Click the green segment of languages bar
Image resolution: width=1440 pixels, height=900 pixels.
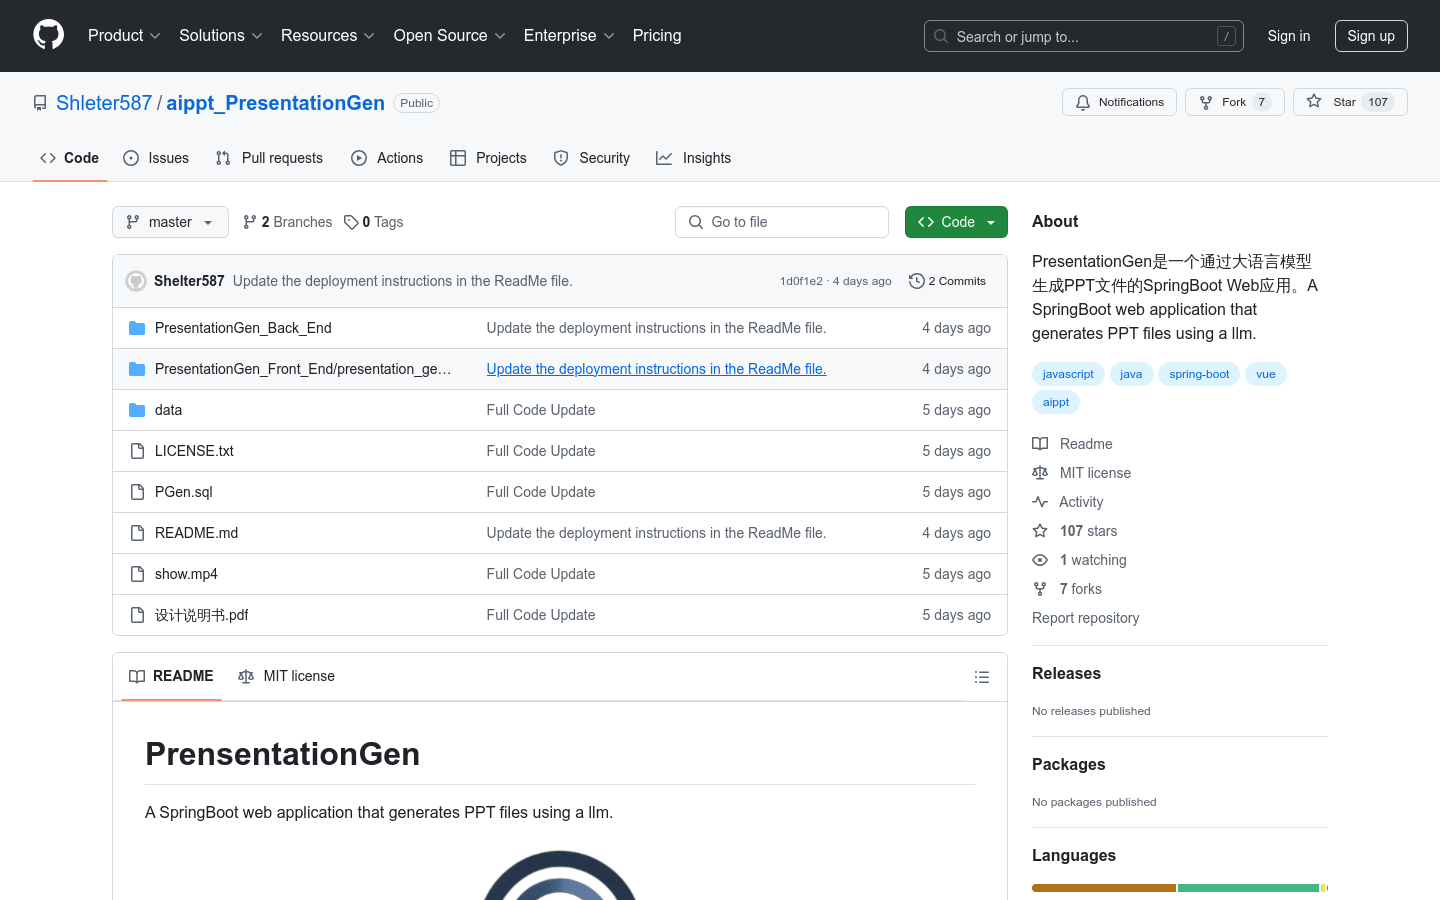1248,888
